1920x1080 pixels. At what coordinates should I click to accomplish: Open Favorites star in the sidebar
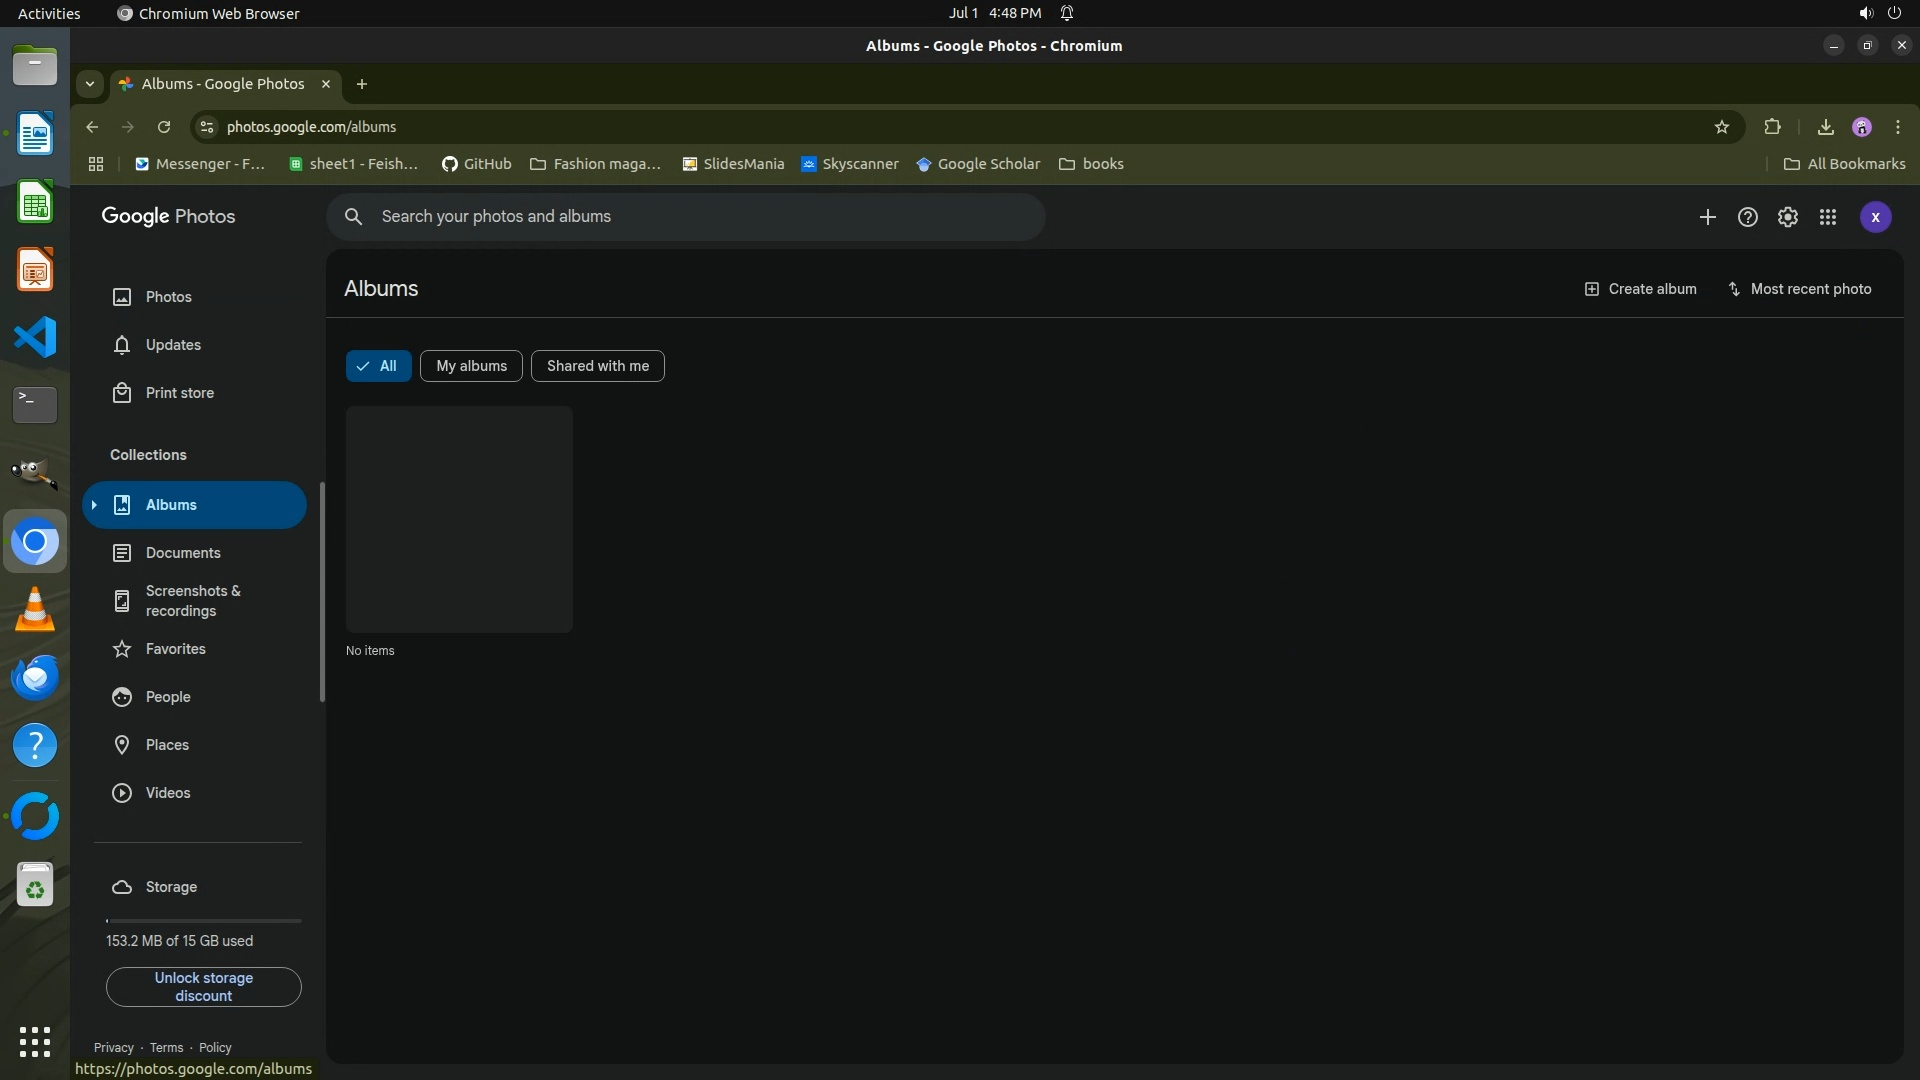tap(175, 649)
